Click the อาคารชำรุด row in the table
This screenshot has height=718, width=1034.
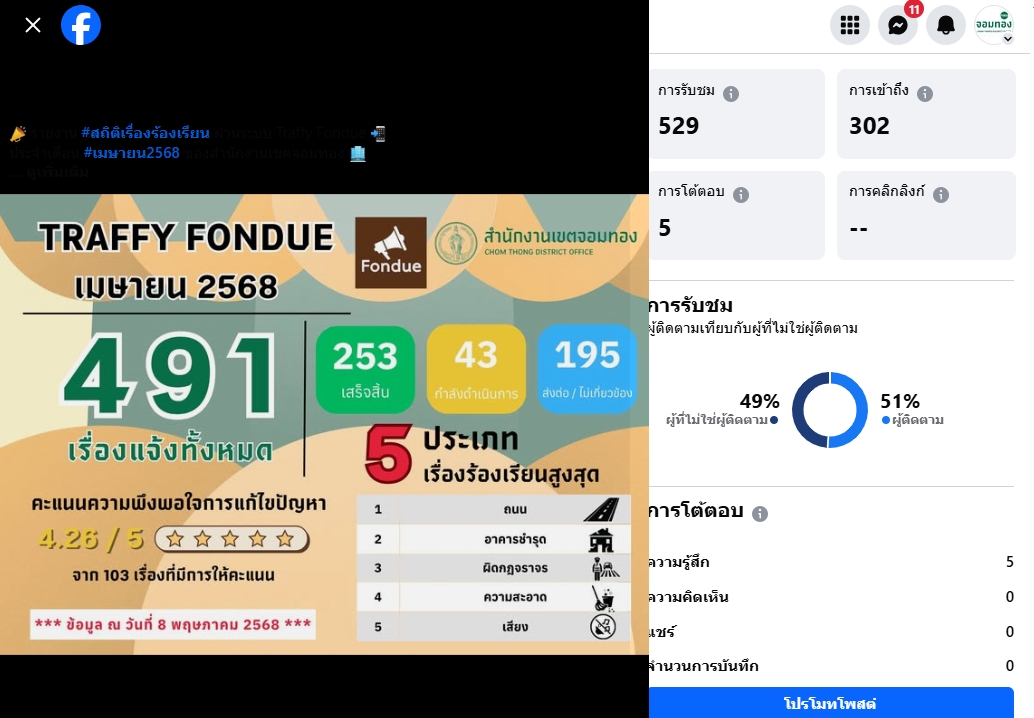pos(494,539)
